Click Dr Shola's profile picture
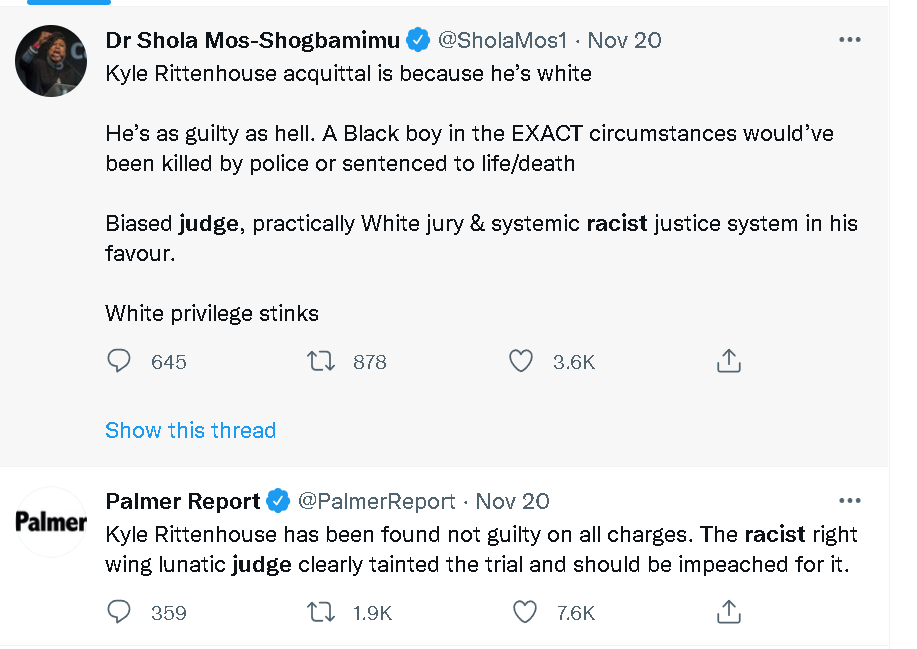 [51, 61]
